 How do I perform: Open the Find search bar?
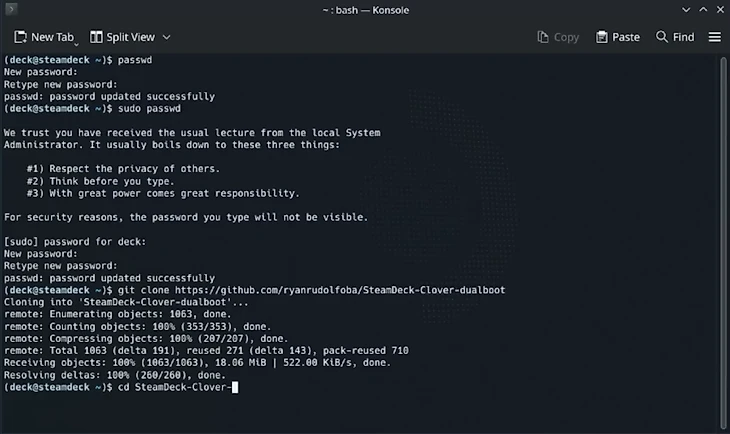tap(675, 37)
